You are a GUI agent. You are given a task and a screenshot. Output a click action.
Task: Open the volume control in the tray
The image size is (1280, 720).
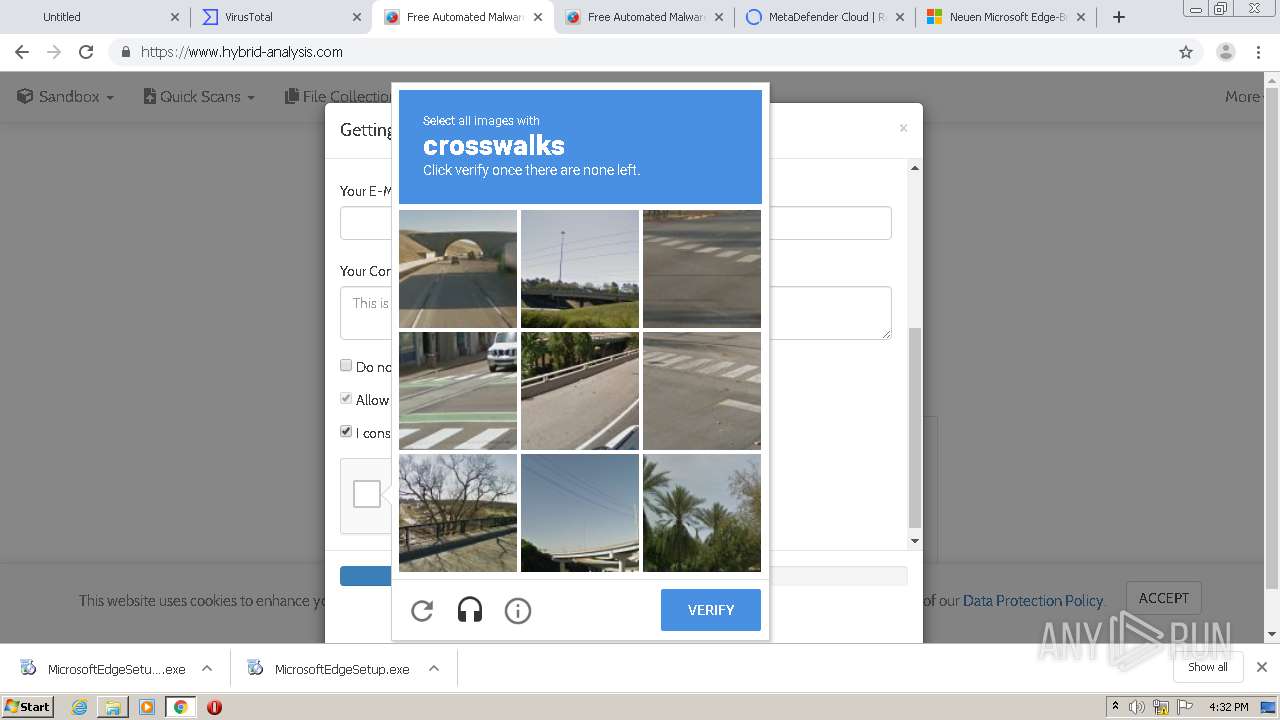click(x=1137, y=707)
